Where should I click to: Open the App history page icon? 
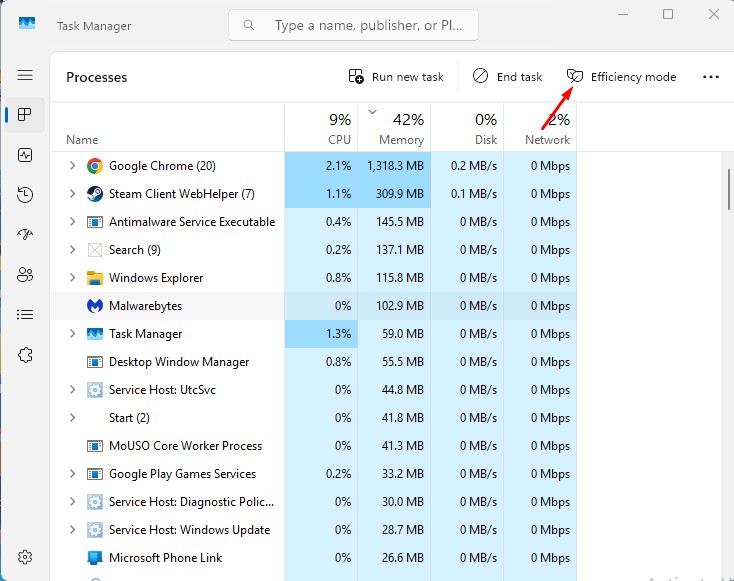click(x=25, y=195)
